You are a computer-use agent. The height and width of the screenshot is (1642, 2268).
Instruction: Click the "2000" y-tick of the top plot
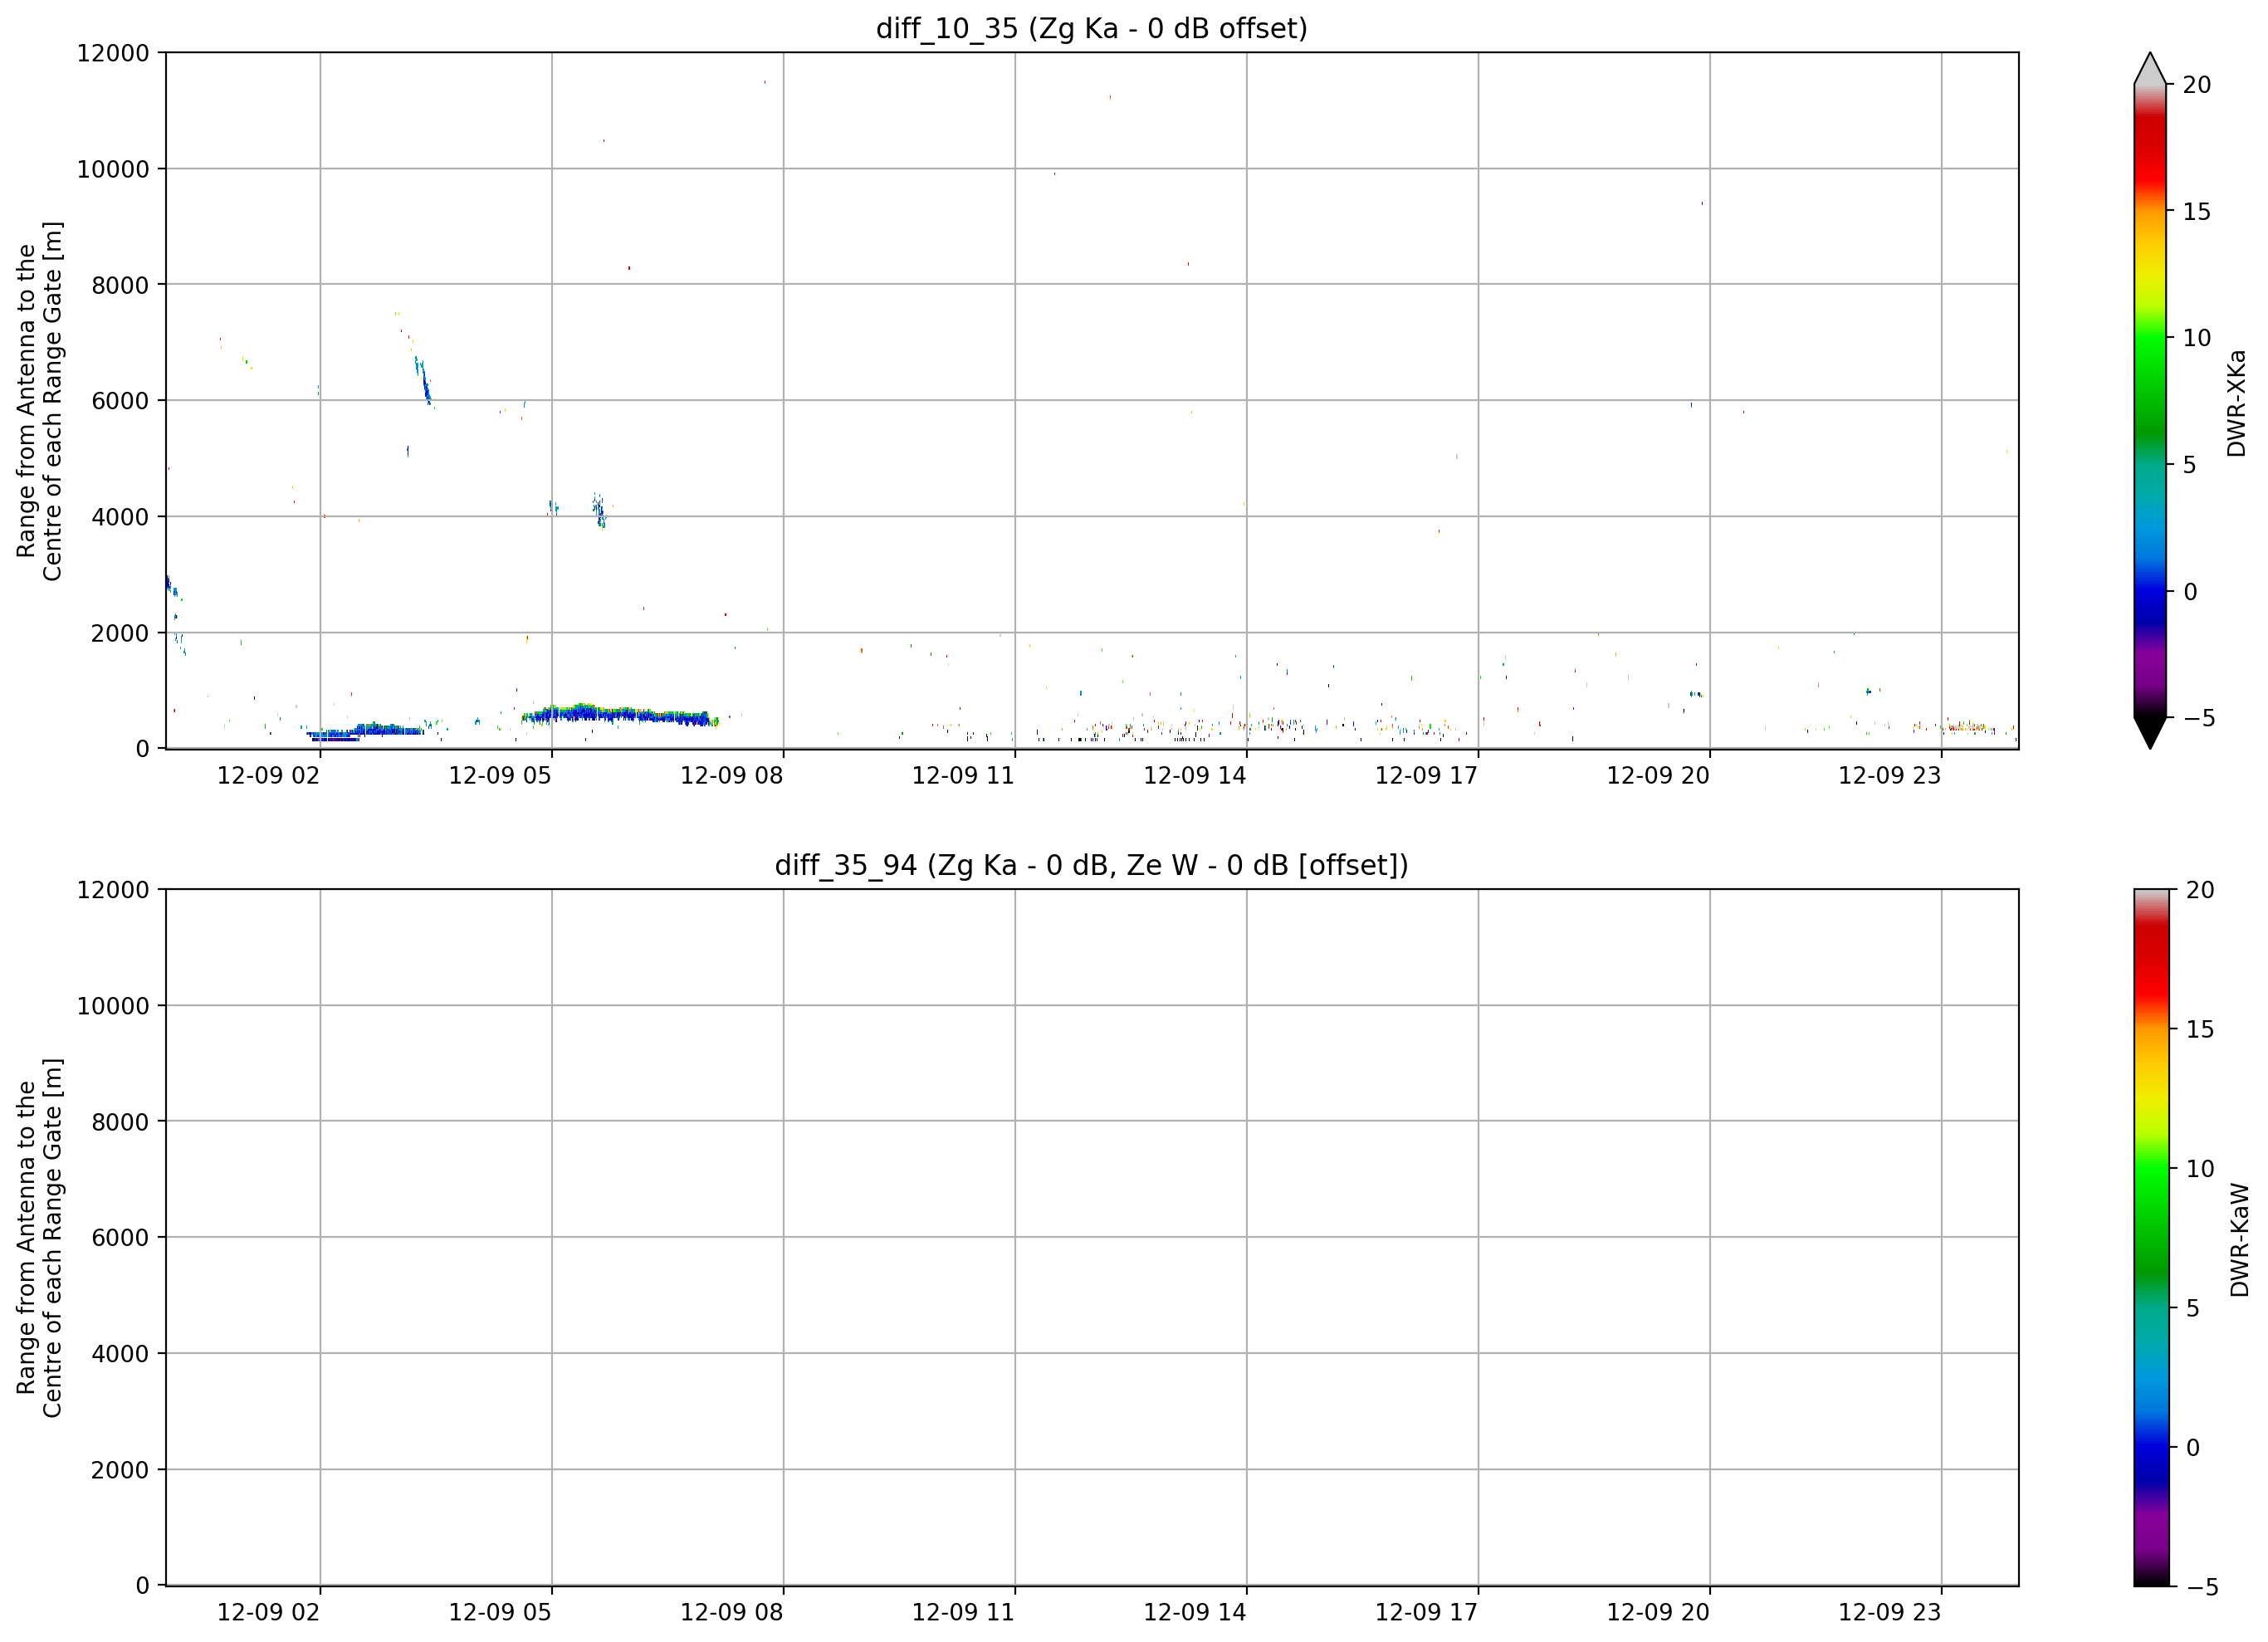(x=120, y=633)
